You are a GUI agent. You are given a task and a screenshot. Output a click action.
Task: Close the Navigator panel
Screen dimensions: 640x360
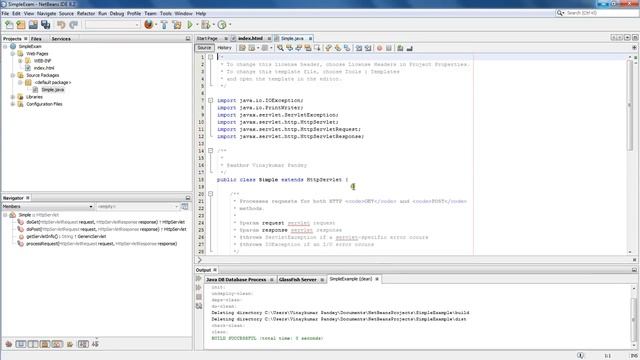pos(28,198)
